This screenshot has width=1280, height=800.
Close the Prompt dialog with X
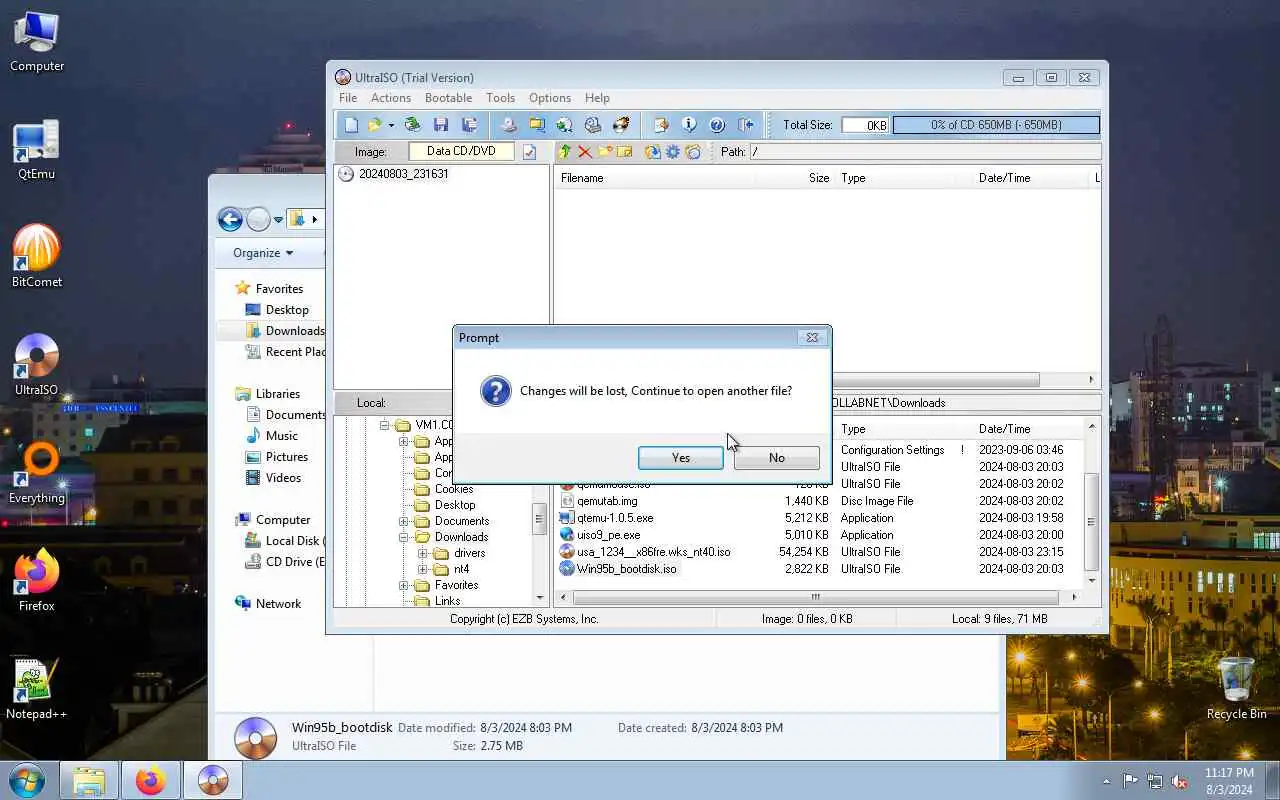coord(812,338)
